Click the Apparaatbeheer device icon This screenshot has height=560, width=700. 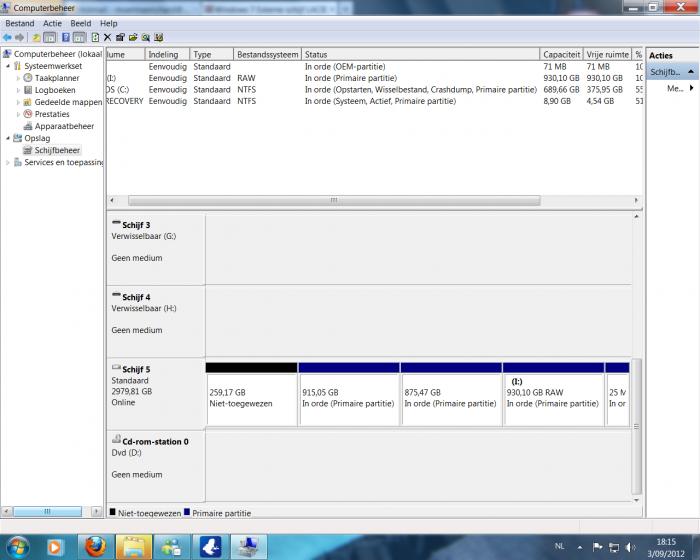pyautogui.click(x=28, y=126)
